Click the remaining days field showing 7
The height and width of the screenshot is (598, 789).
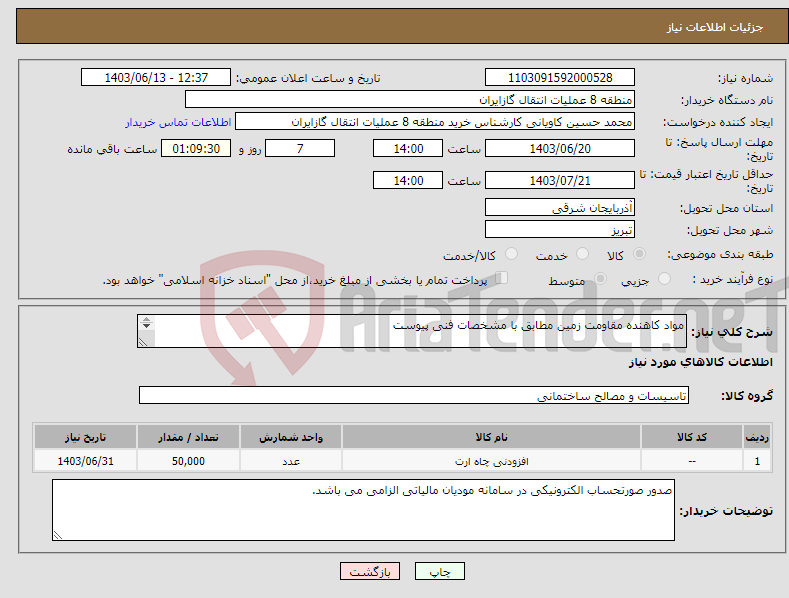(300, 148)
